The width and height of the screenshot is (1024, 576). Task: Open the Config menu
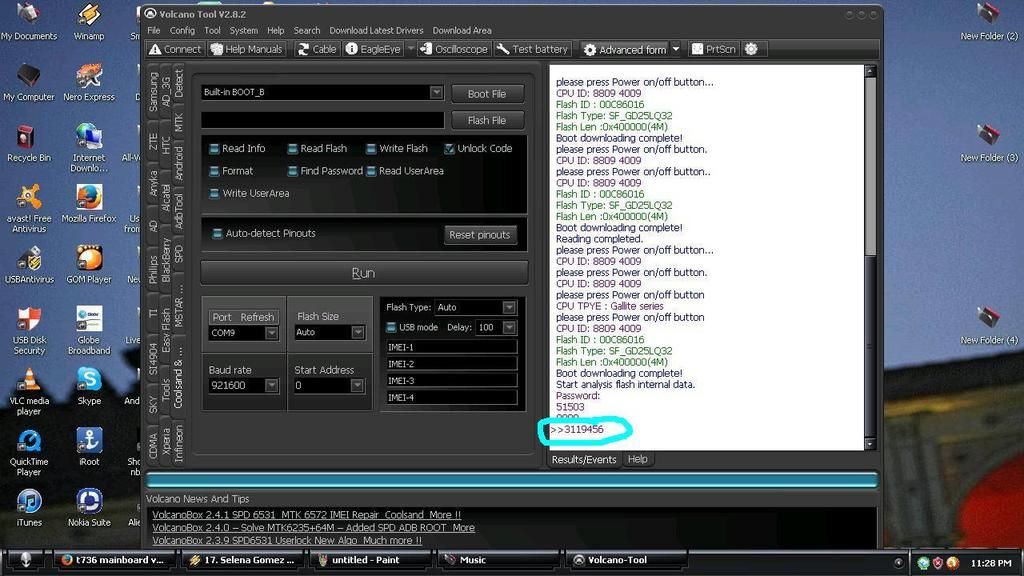pyautogui.click(x=182, y=30)
